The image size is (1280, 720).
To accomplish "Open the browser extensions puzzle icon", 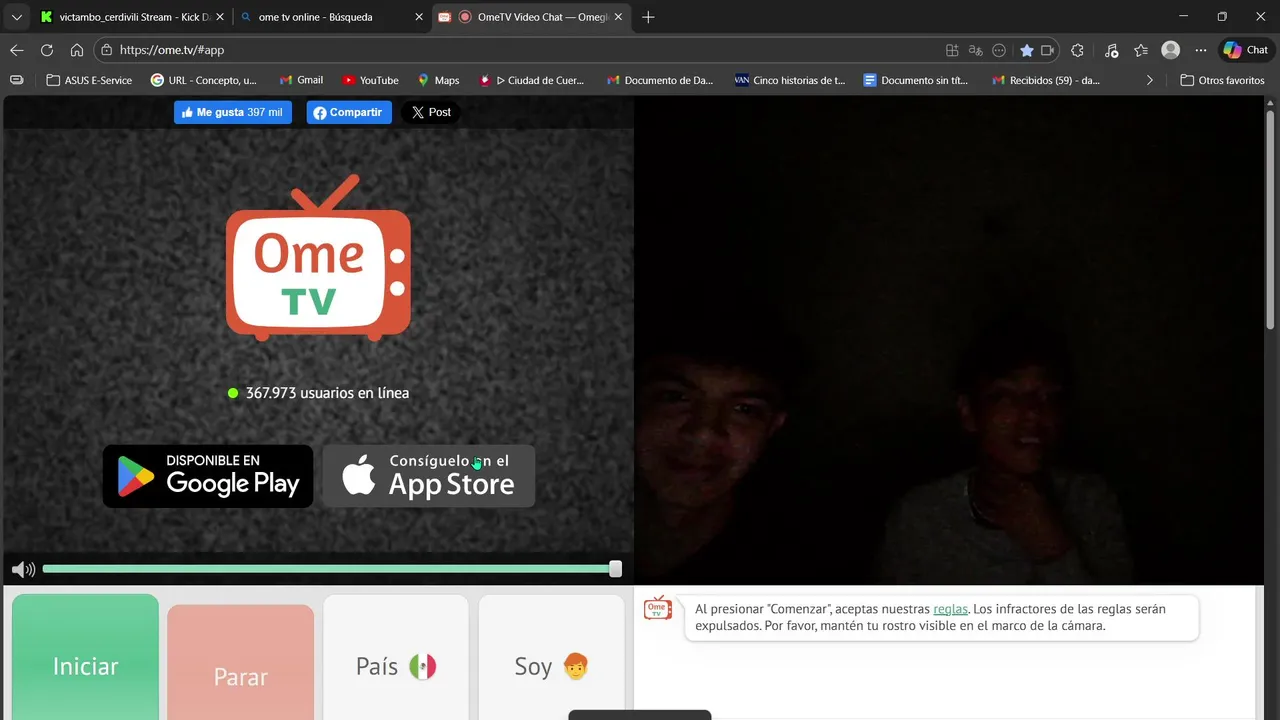I will pyautogui.click(x=1077, y=50).
